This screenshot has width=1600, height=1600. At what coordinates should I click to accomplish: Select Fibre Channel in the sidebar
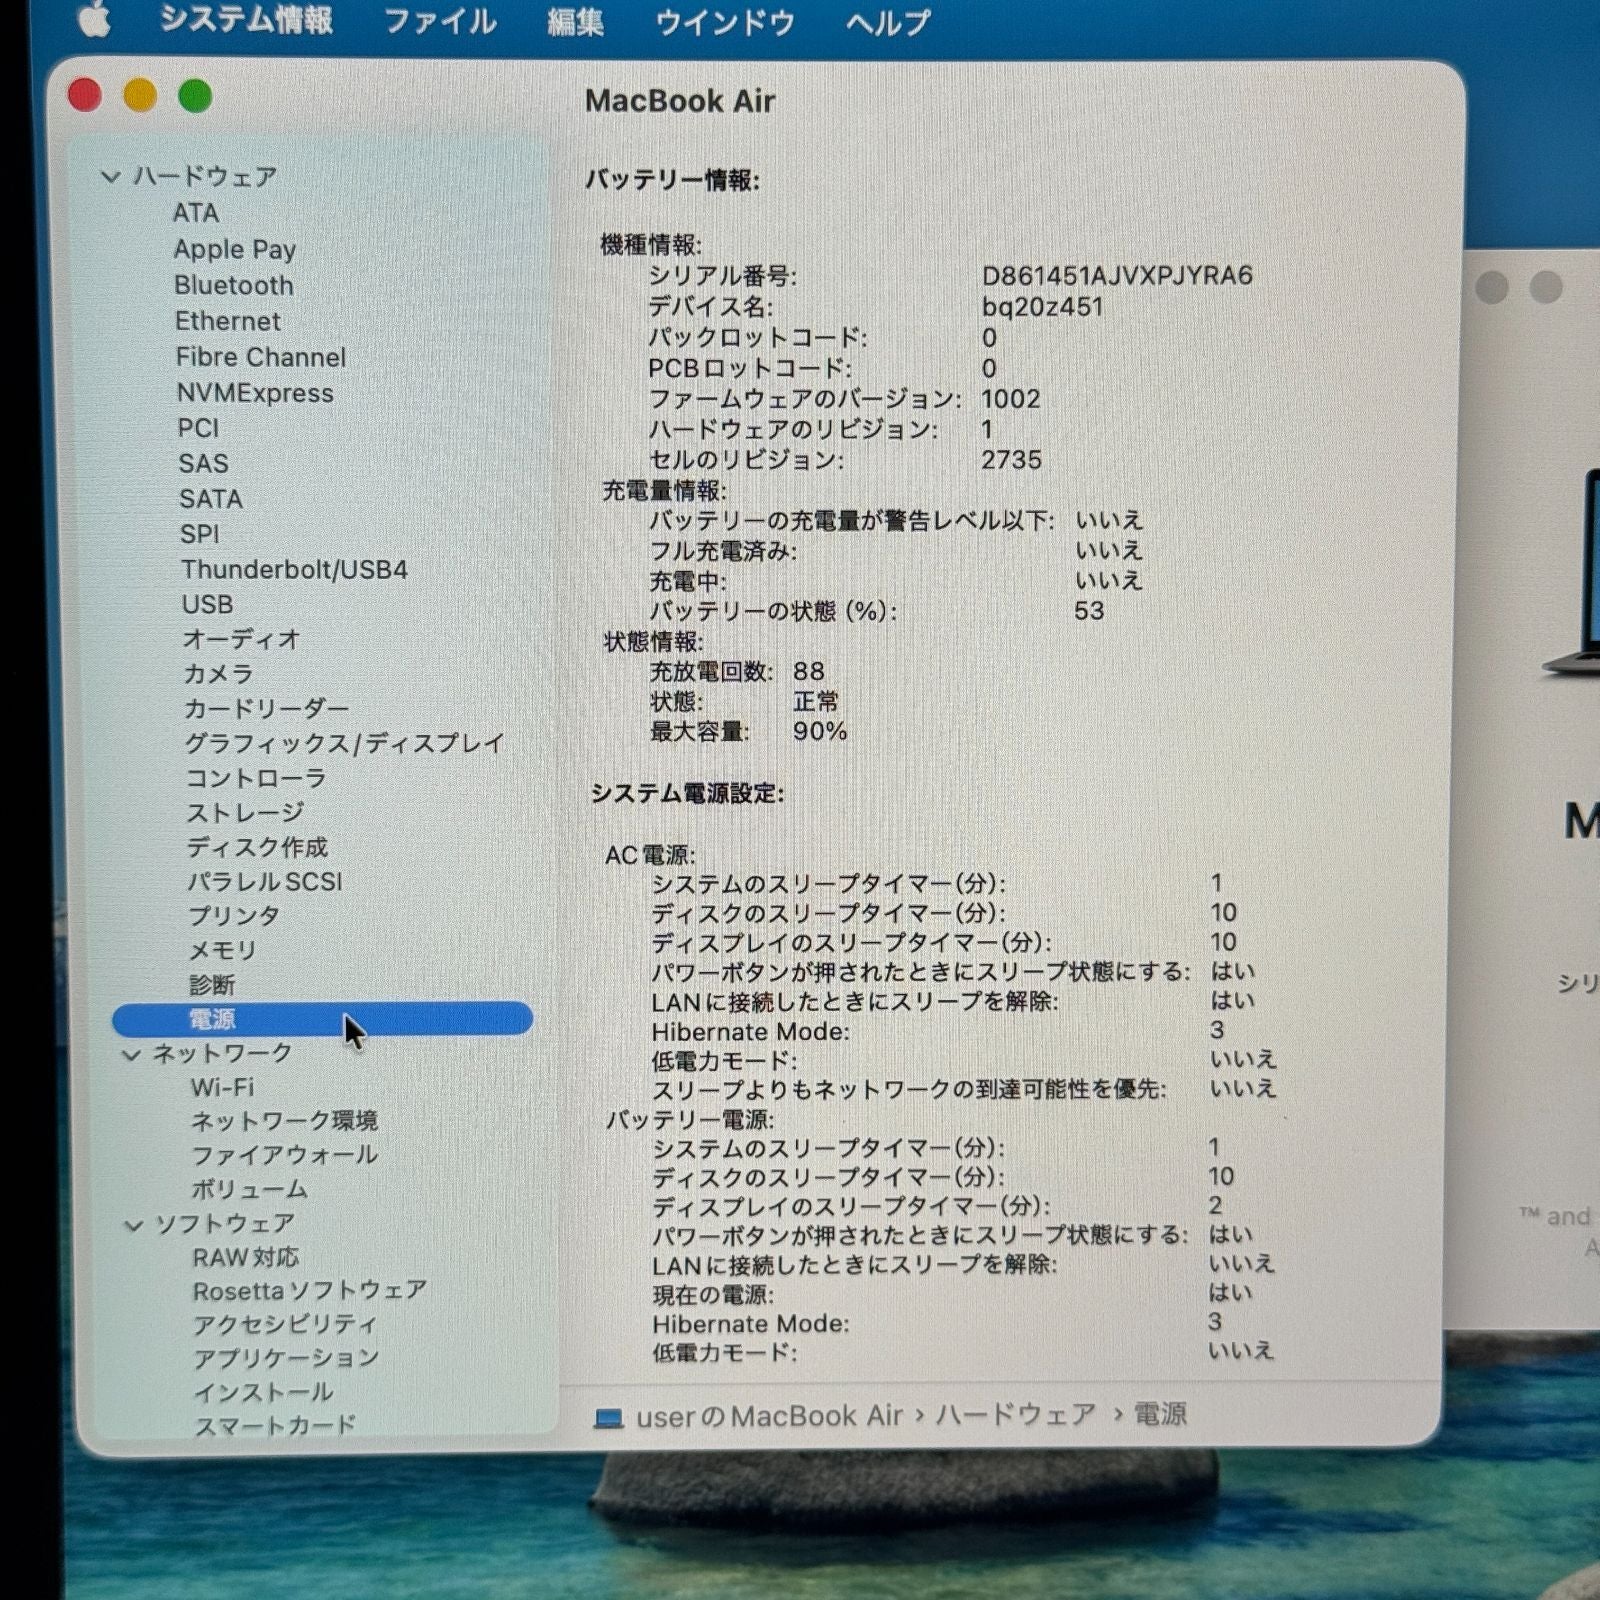[x=261, y=357]
